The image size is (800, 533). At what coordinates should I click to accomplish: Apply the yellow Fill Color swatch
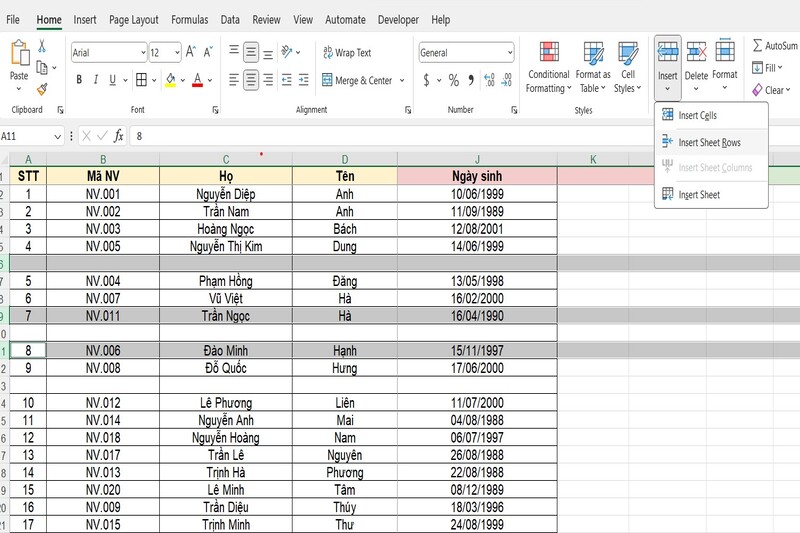click(170, 80)
